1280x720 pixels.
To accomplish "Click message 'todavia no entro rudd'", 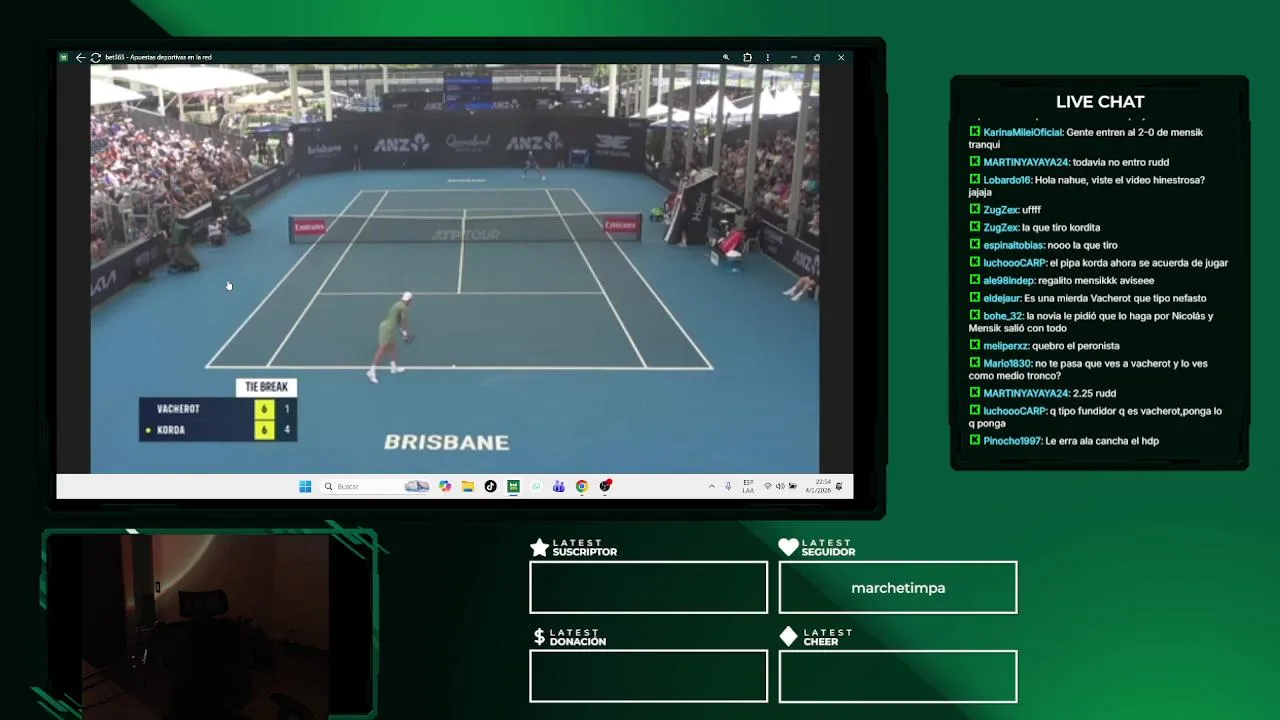I will [1121, 162].
